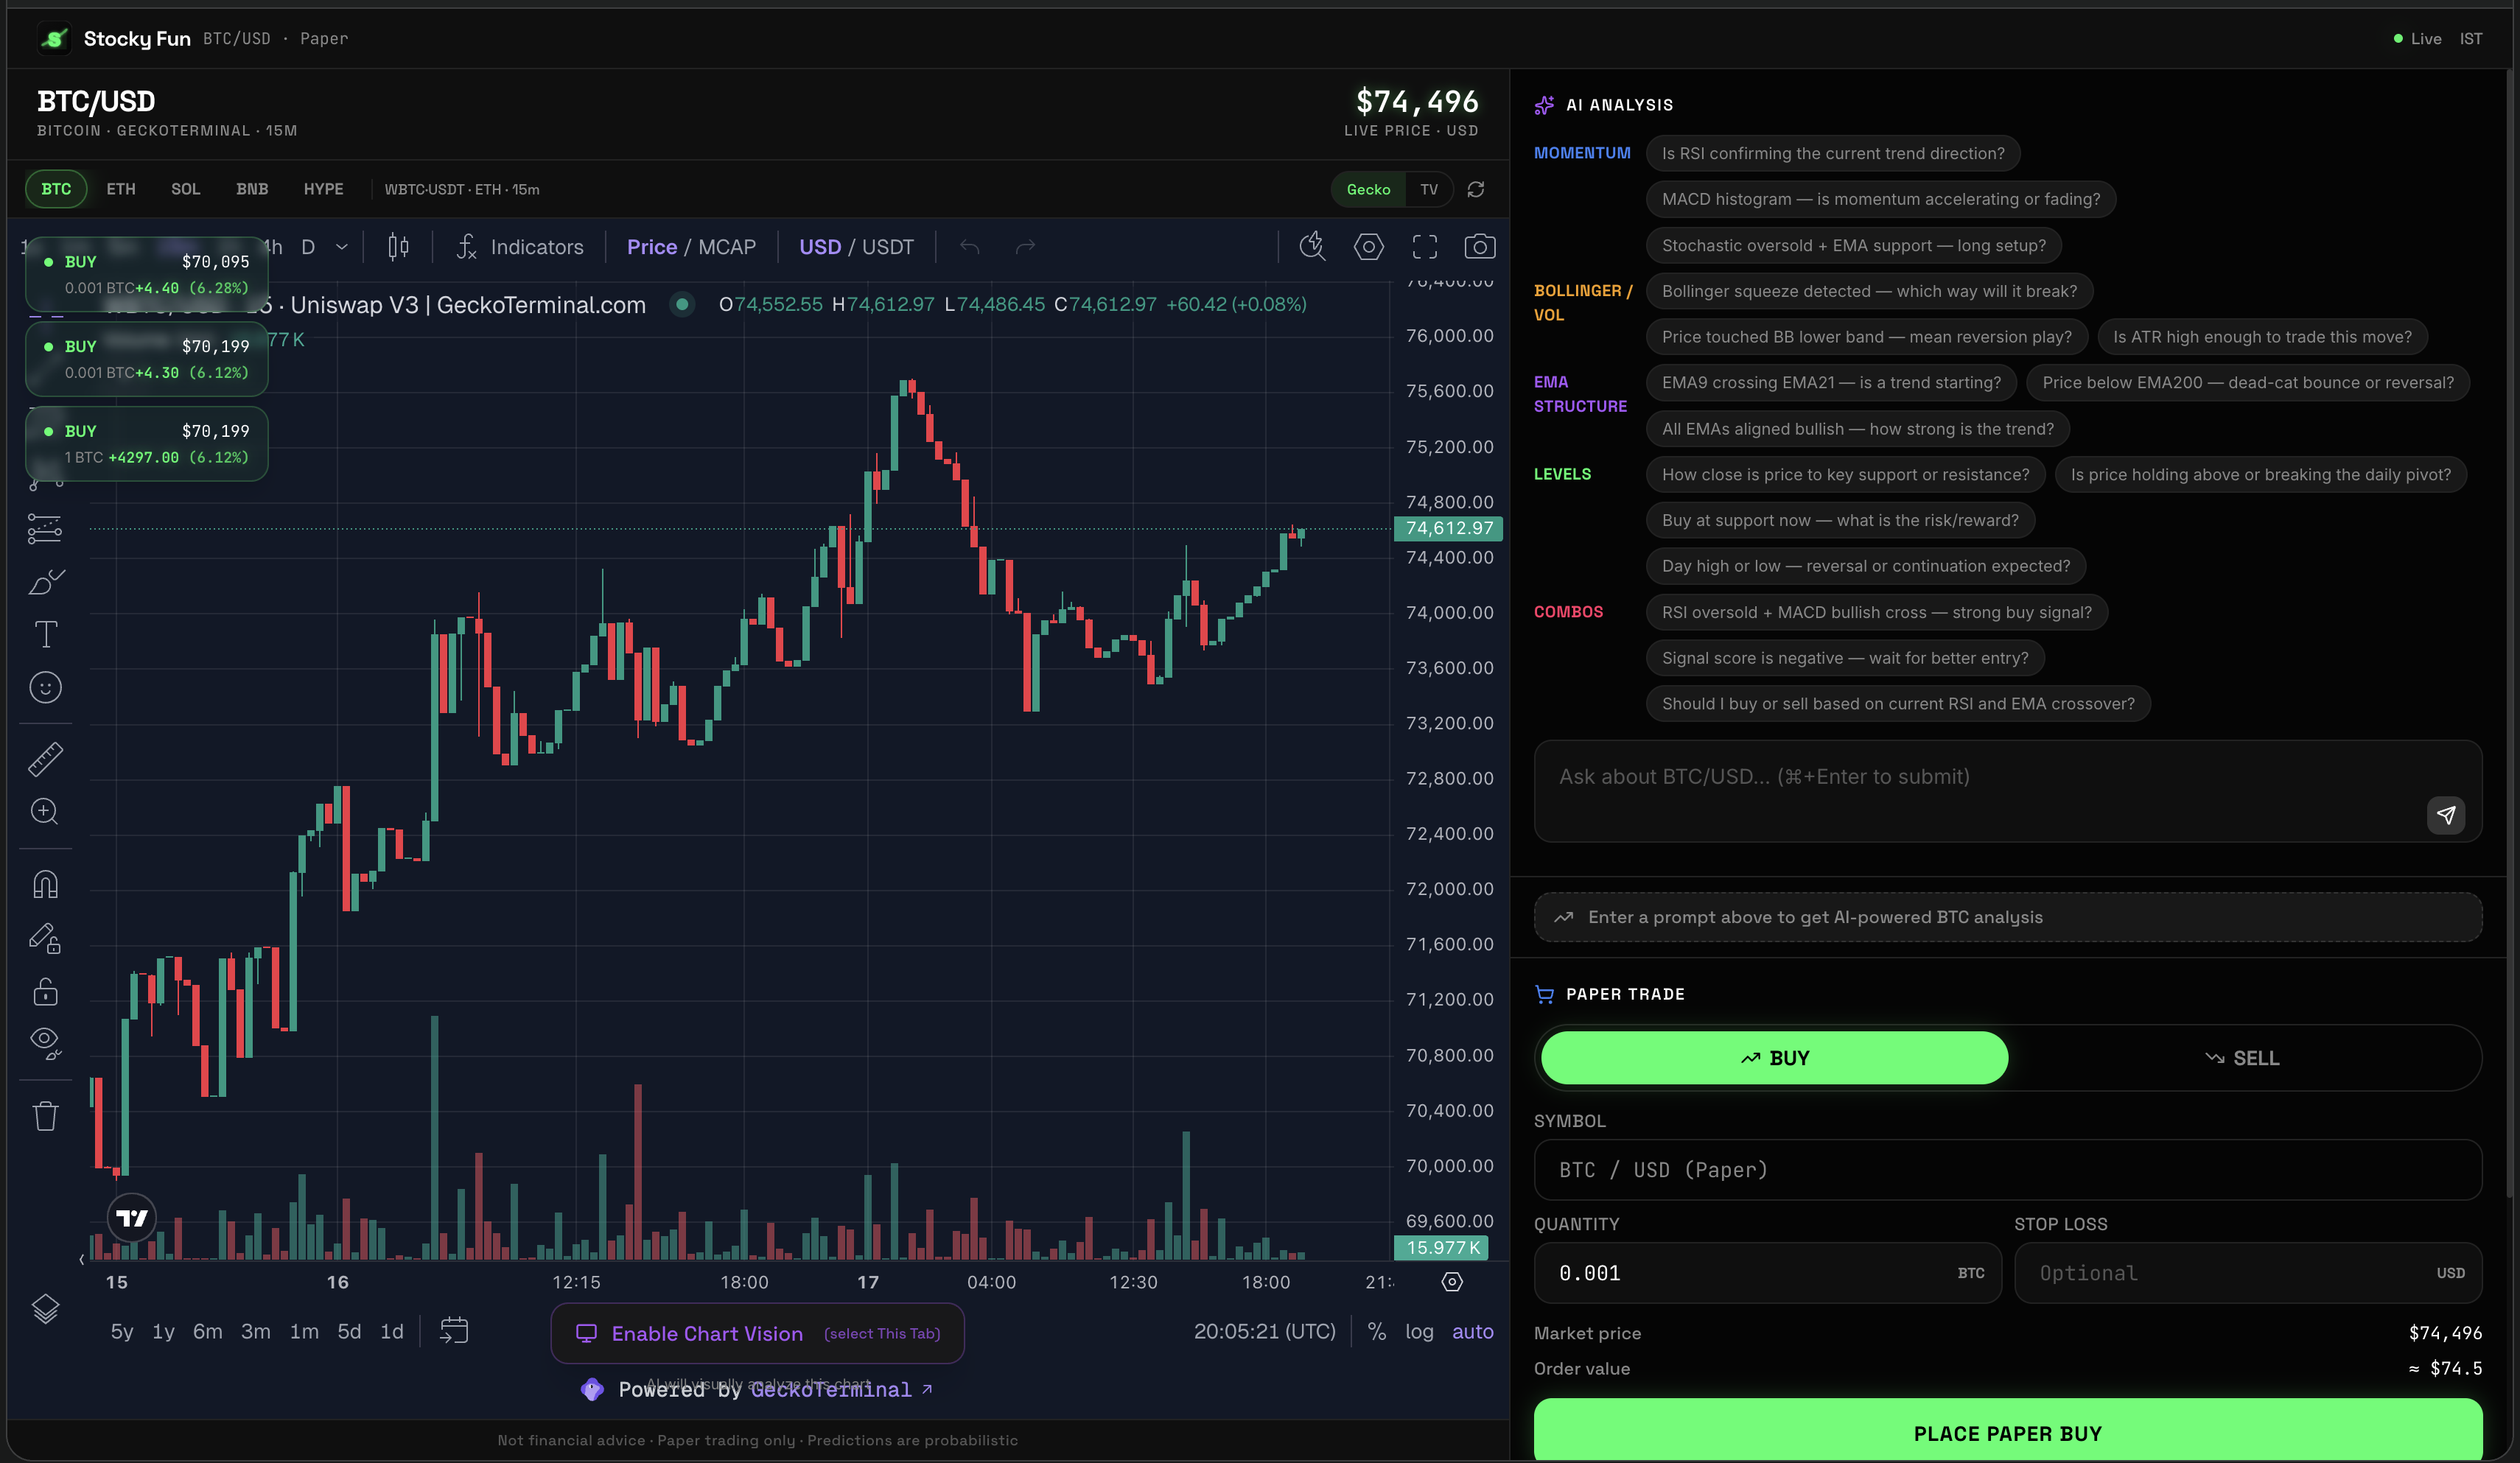
Task: Send the AI prompt with the paper plane icon
Action: point(2446,815)
